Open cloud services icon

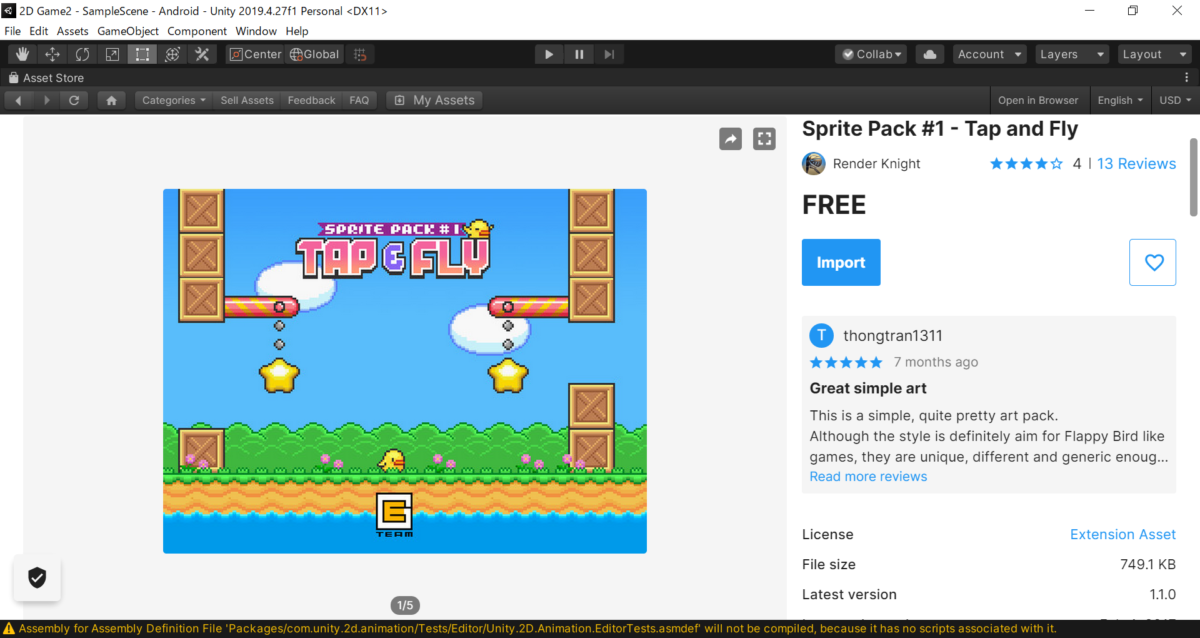pos(931,54)
